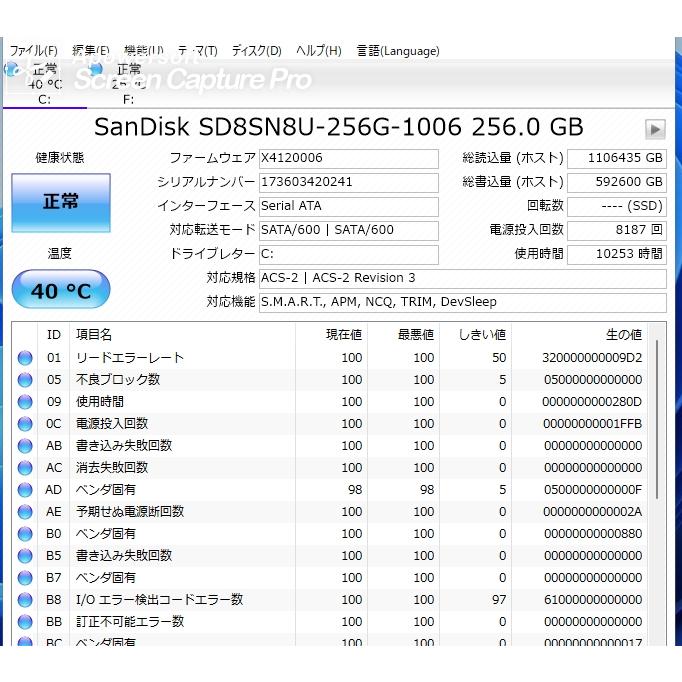Select the 予期せぬ電源断回数 attribute name

tap(130, 512)
